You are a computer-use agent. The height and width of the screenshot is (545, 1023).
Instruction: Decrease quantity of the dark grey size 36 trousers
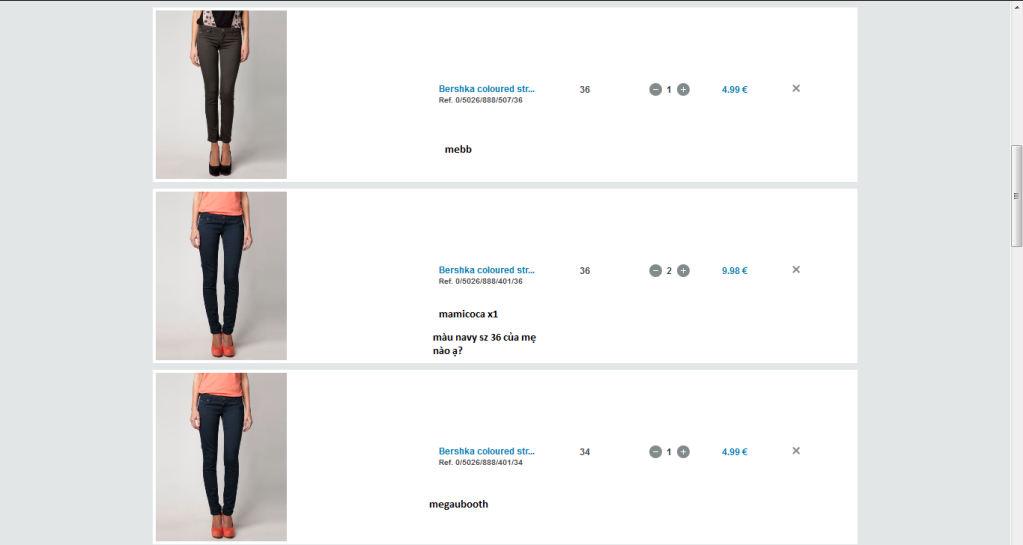[x=655, y=89]
